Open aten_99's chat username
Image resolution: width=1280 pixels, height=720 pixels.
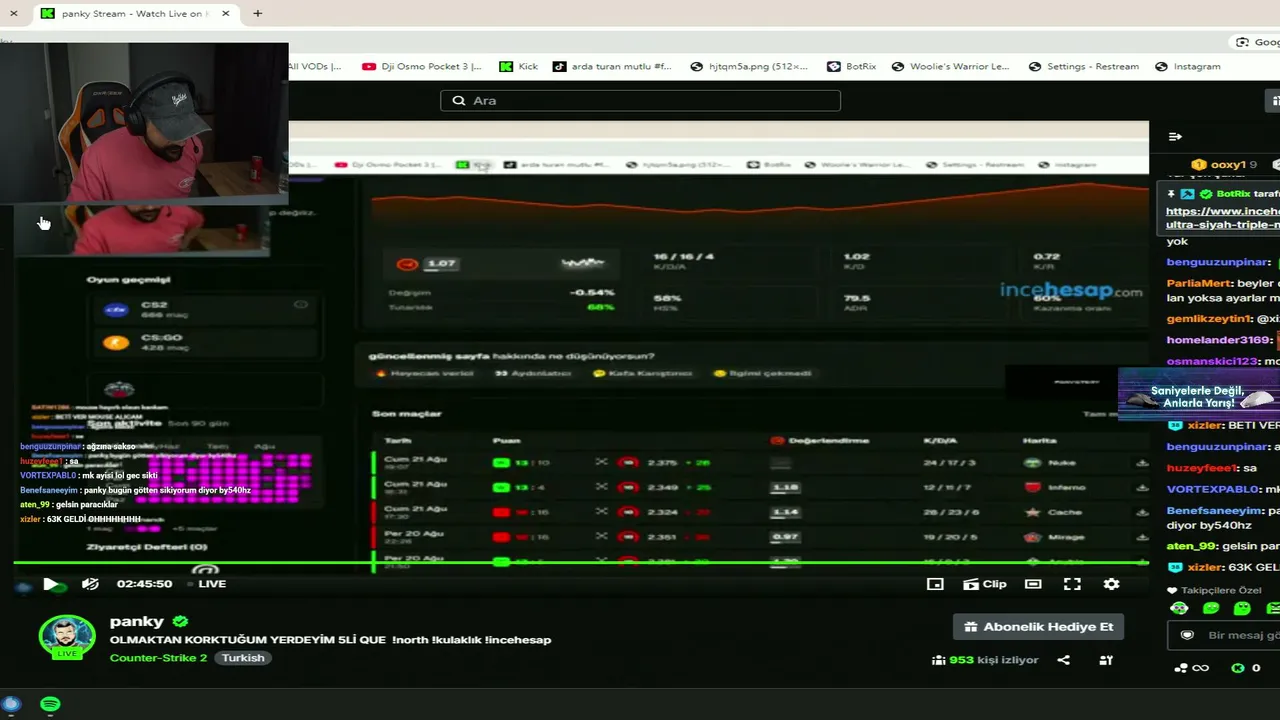(1191, 546)
